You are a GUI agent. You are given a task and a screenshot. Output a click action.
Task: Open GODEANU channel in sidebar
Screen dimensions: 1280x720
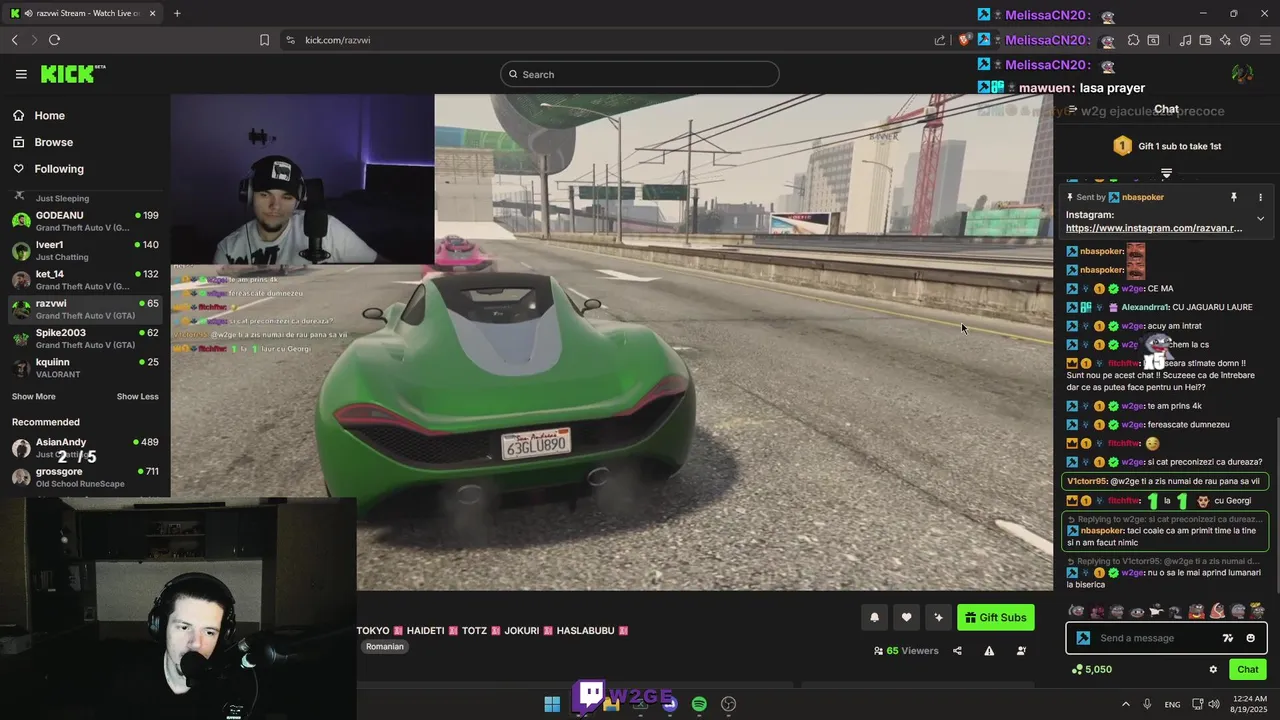point(85,221)
